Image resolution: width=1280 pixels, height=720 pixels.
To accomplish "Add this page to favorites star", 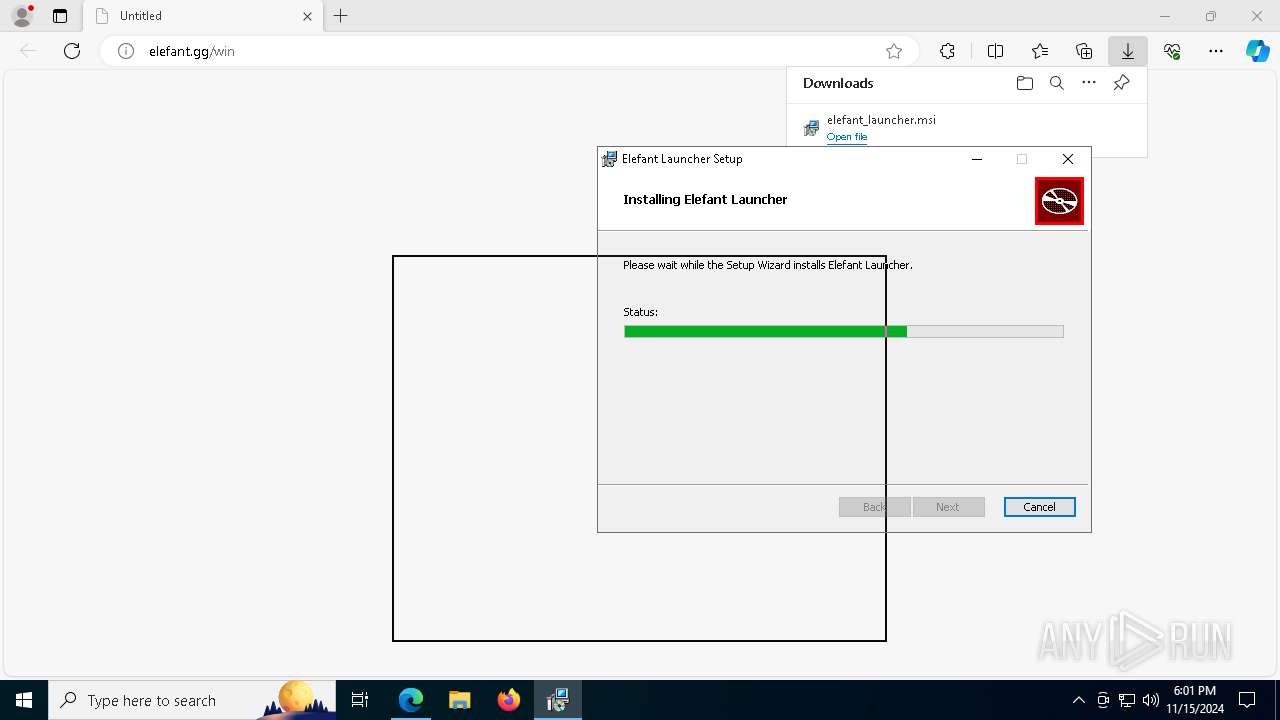I will (894, 51).
